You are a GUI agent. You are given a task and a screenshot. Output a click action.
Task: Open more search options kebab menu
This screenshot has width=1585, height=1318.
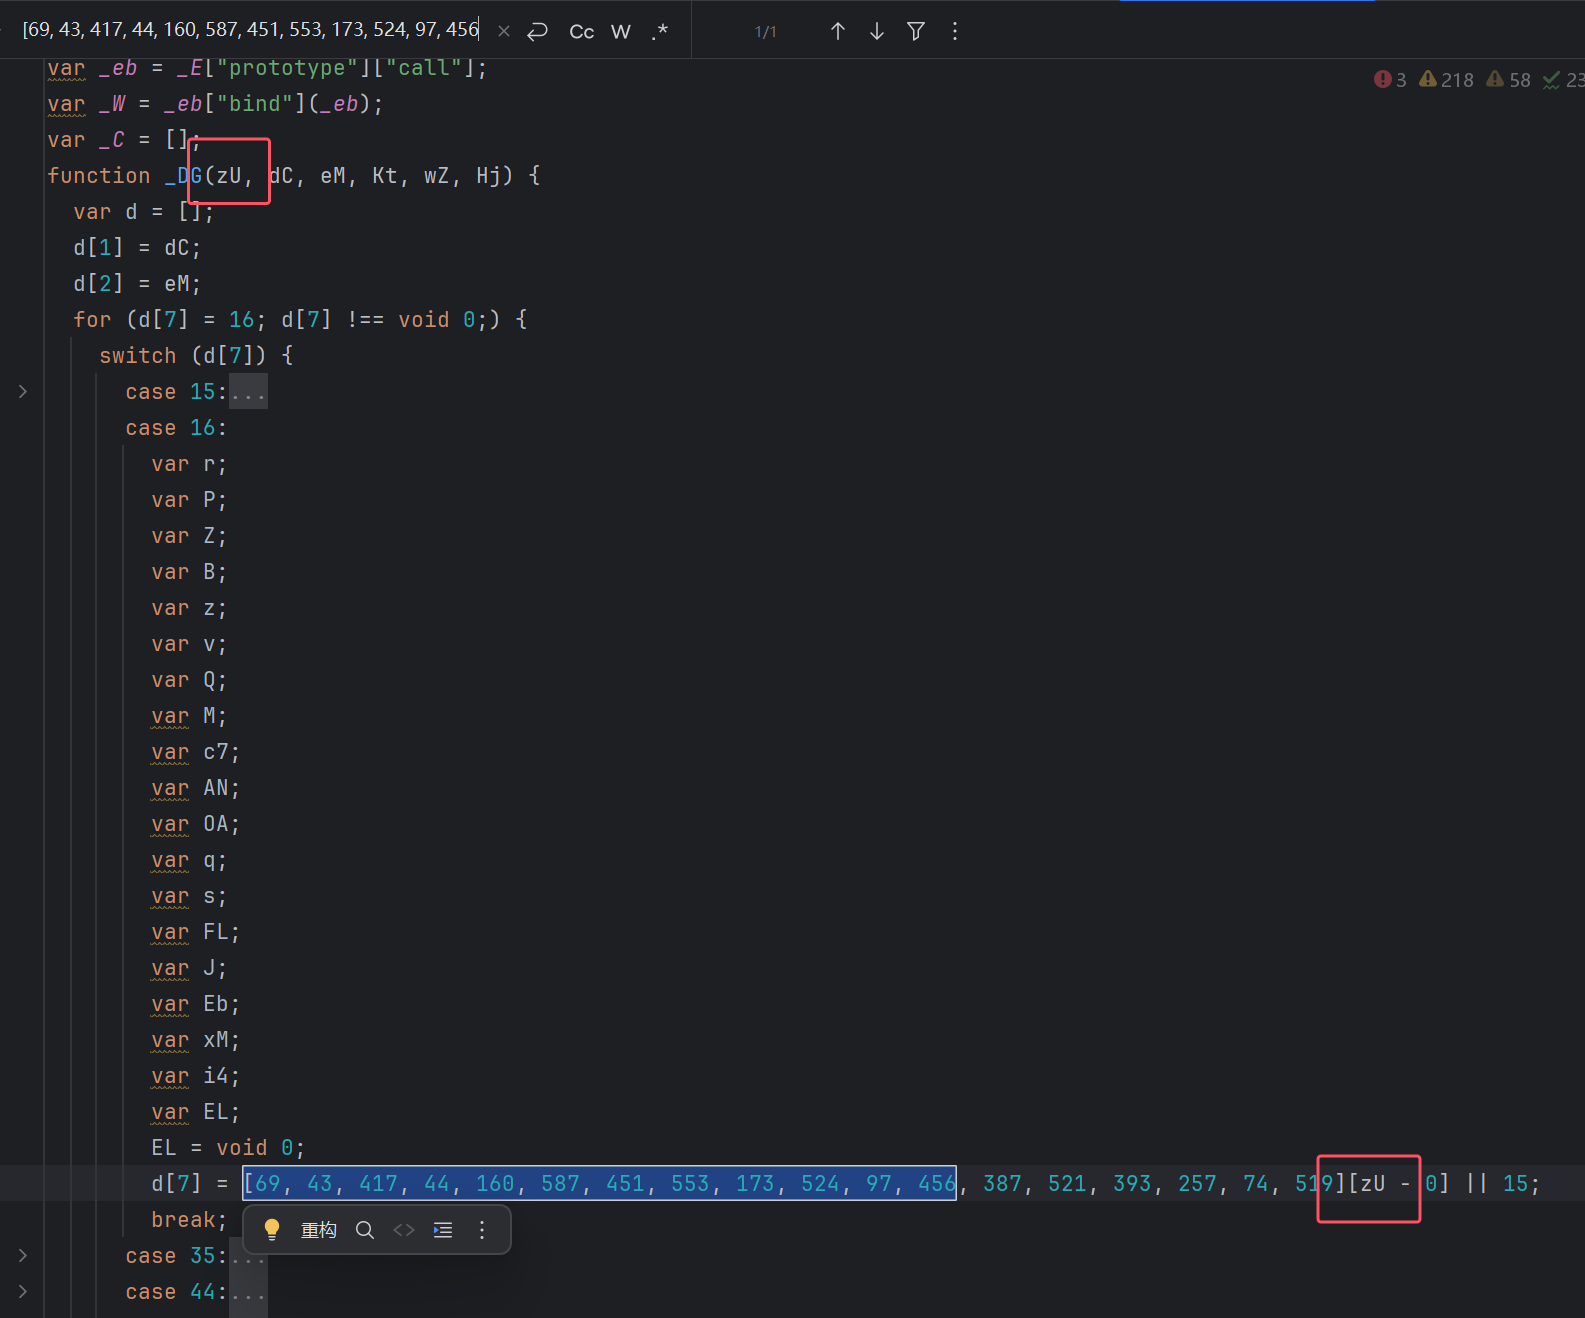[955, 31]
